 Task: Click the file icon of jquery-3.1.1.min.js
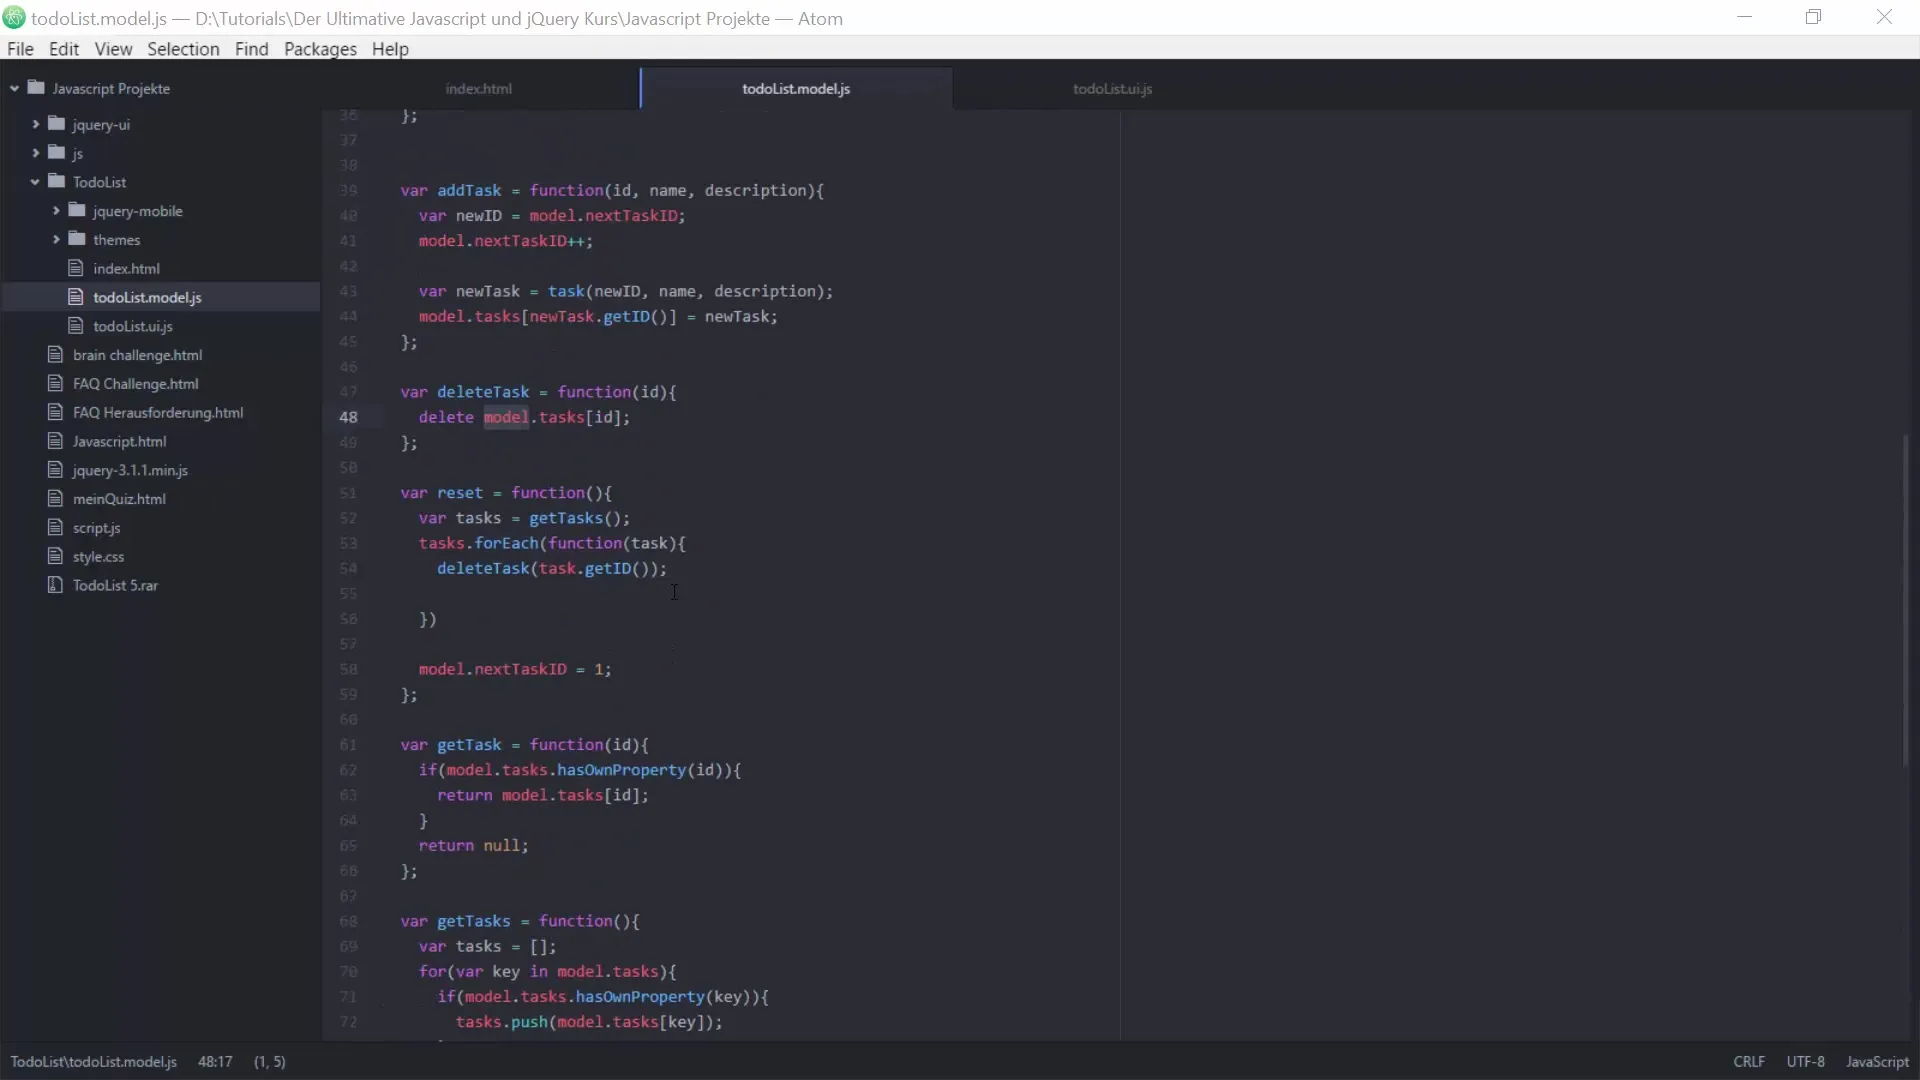click(x=56, y=470)
